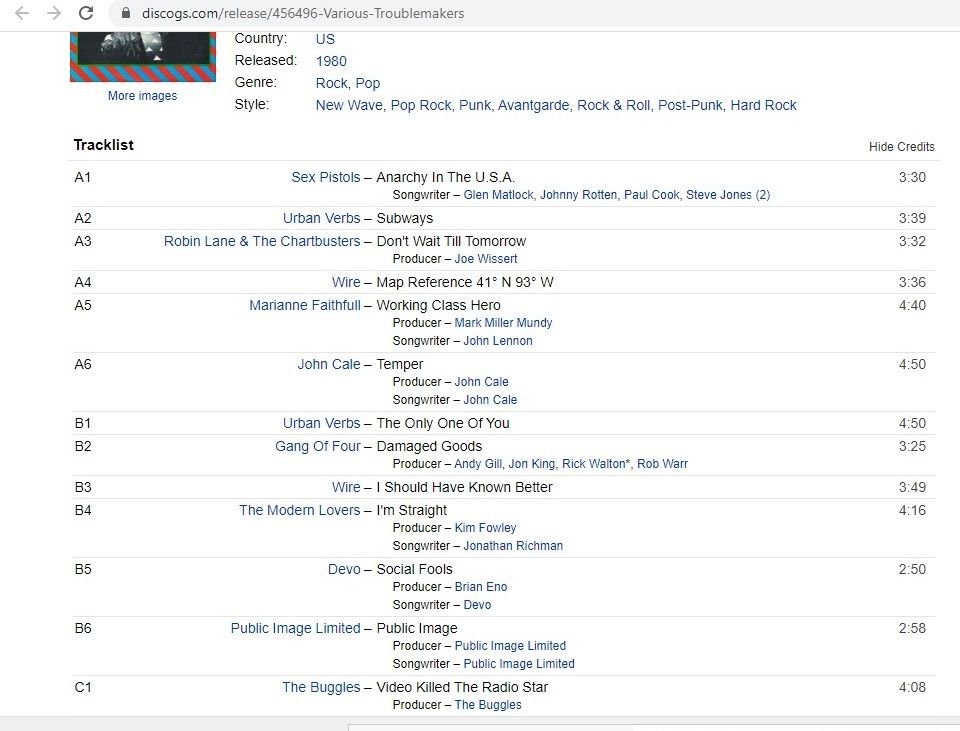Click Gang Of Four artist link

[x=318, y=446]
